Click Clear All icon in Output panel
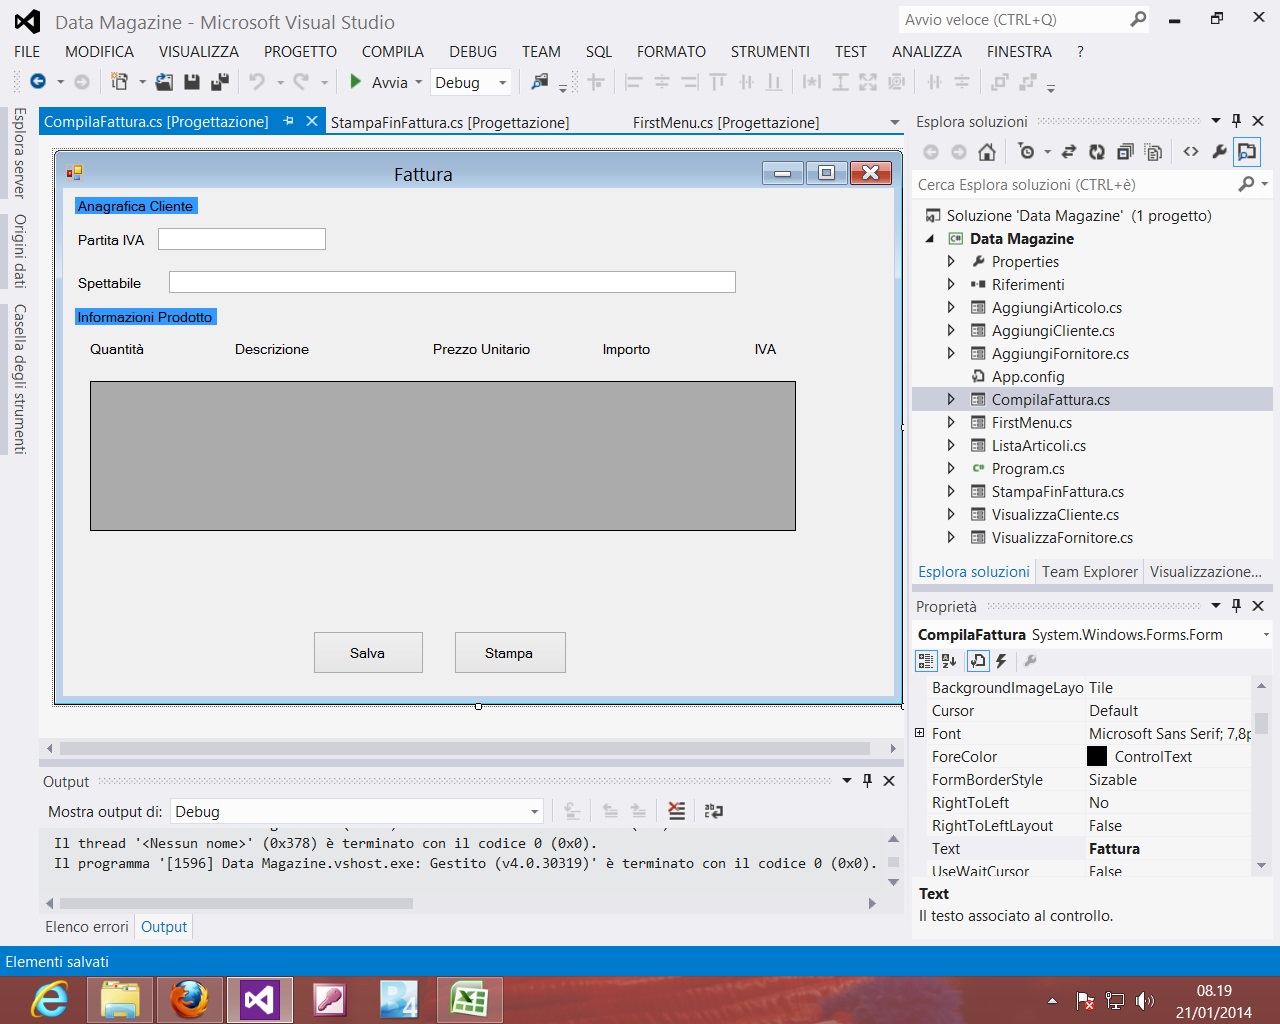This screenshot has width=1280, height=1024. 677,811
